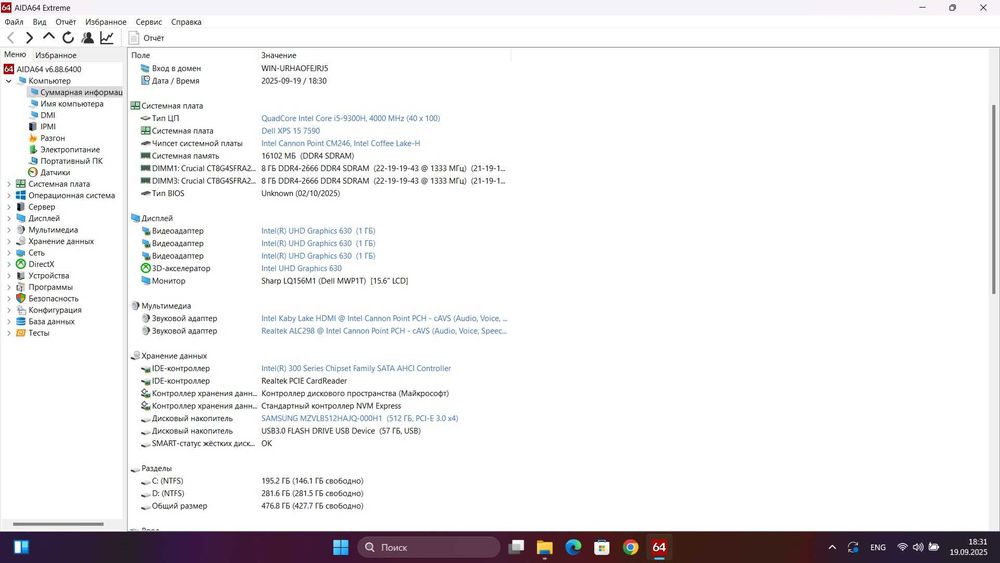Switch to the Избранное sidebar tab
Viewport: 1000px width, 563px height.
pos(55,55)
